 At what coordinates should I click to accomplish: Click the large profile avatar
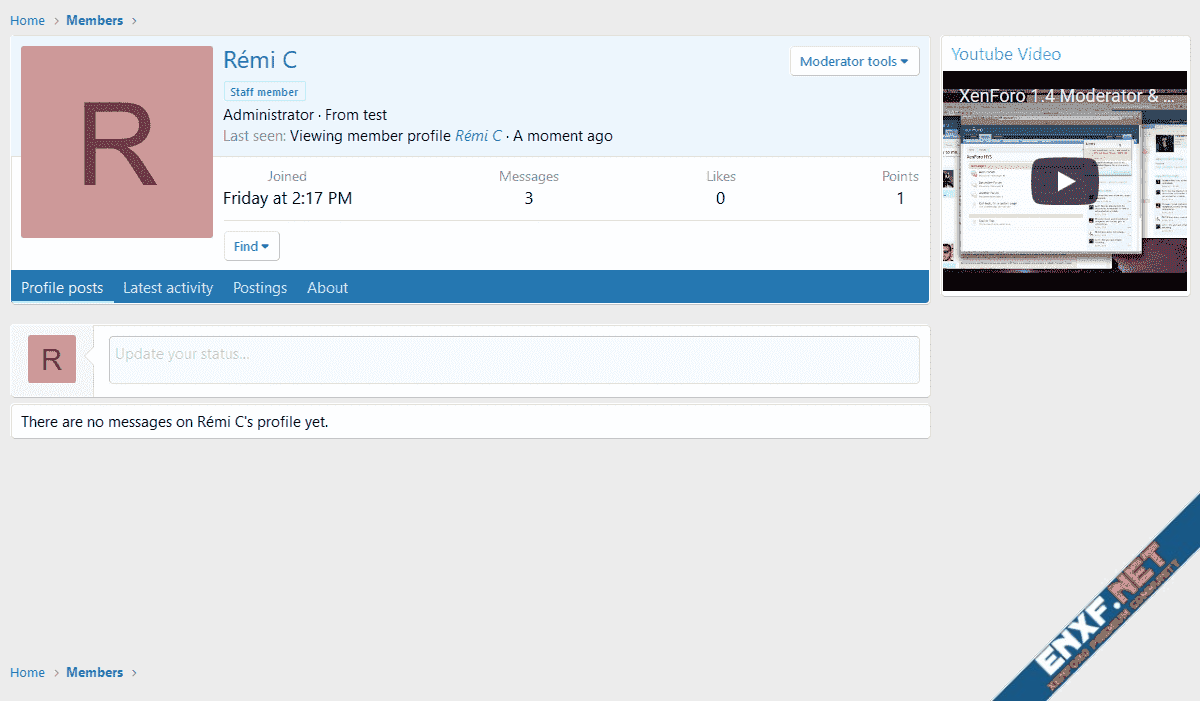[117, 142]
